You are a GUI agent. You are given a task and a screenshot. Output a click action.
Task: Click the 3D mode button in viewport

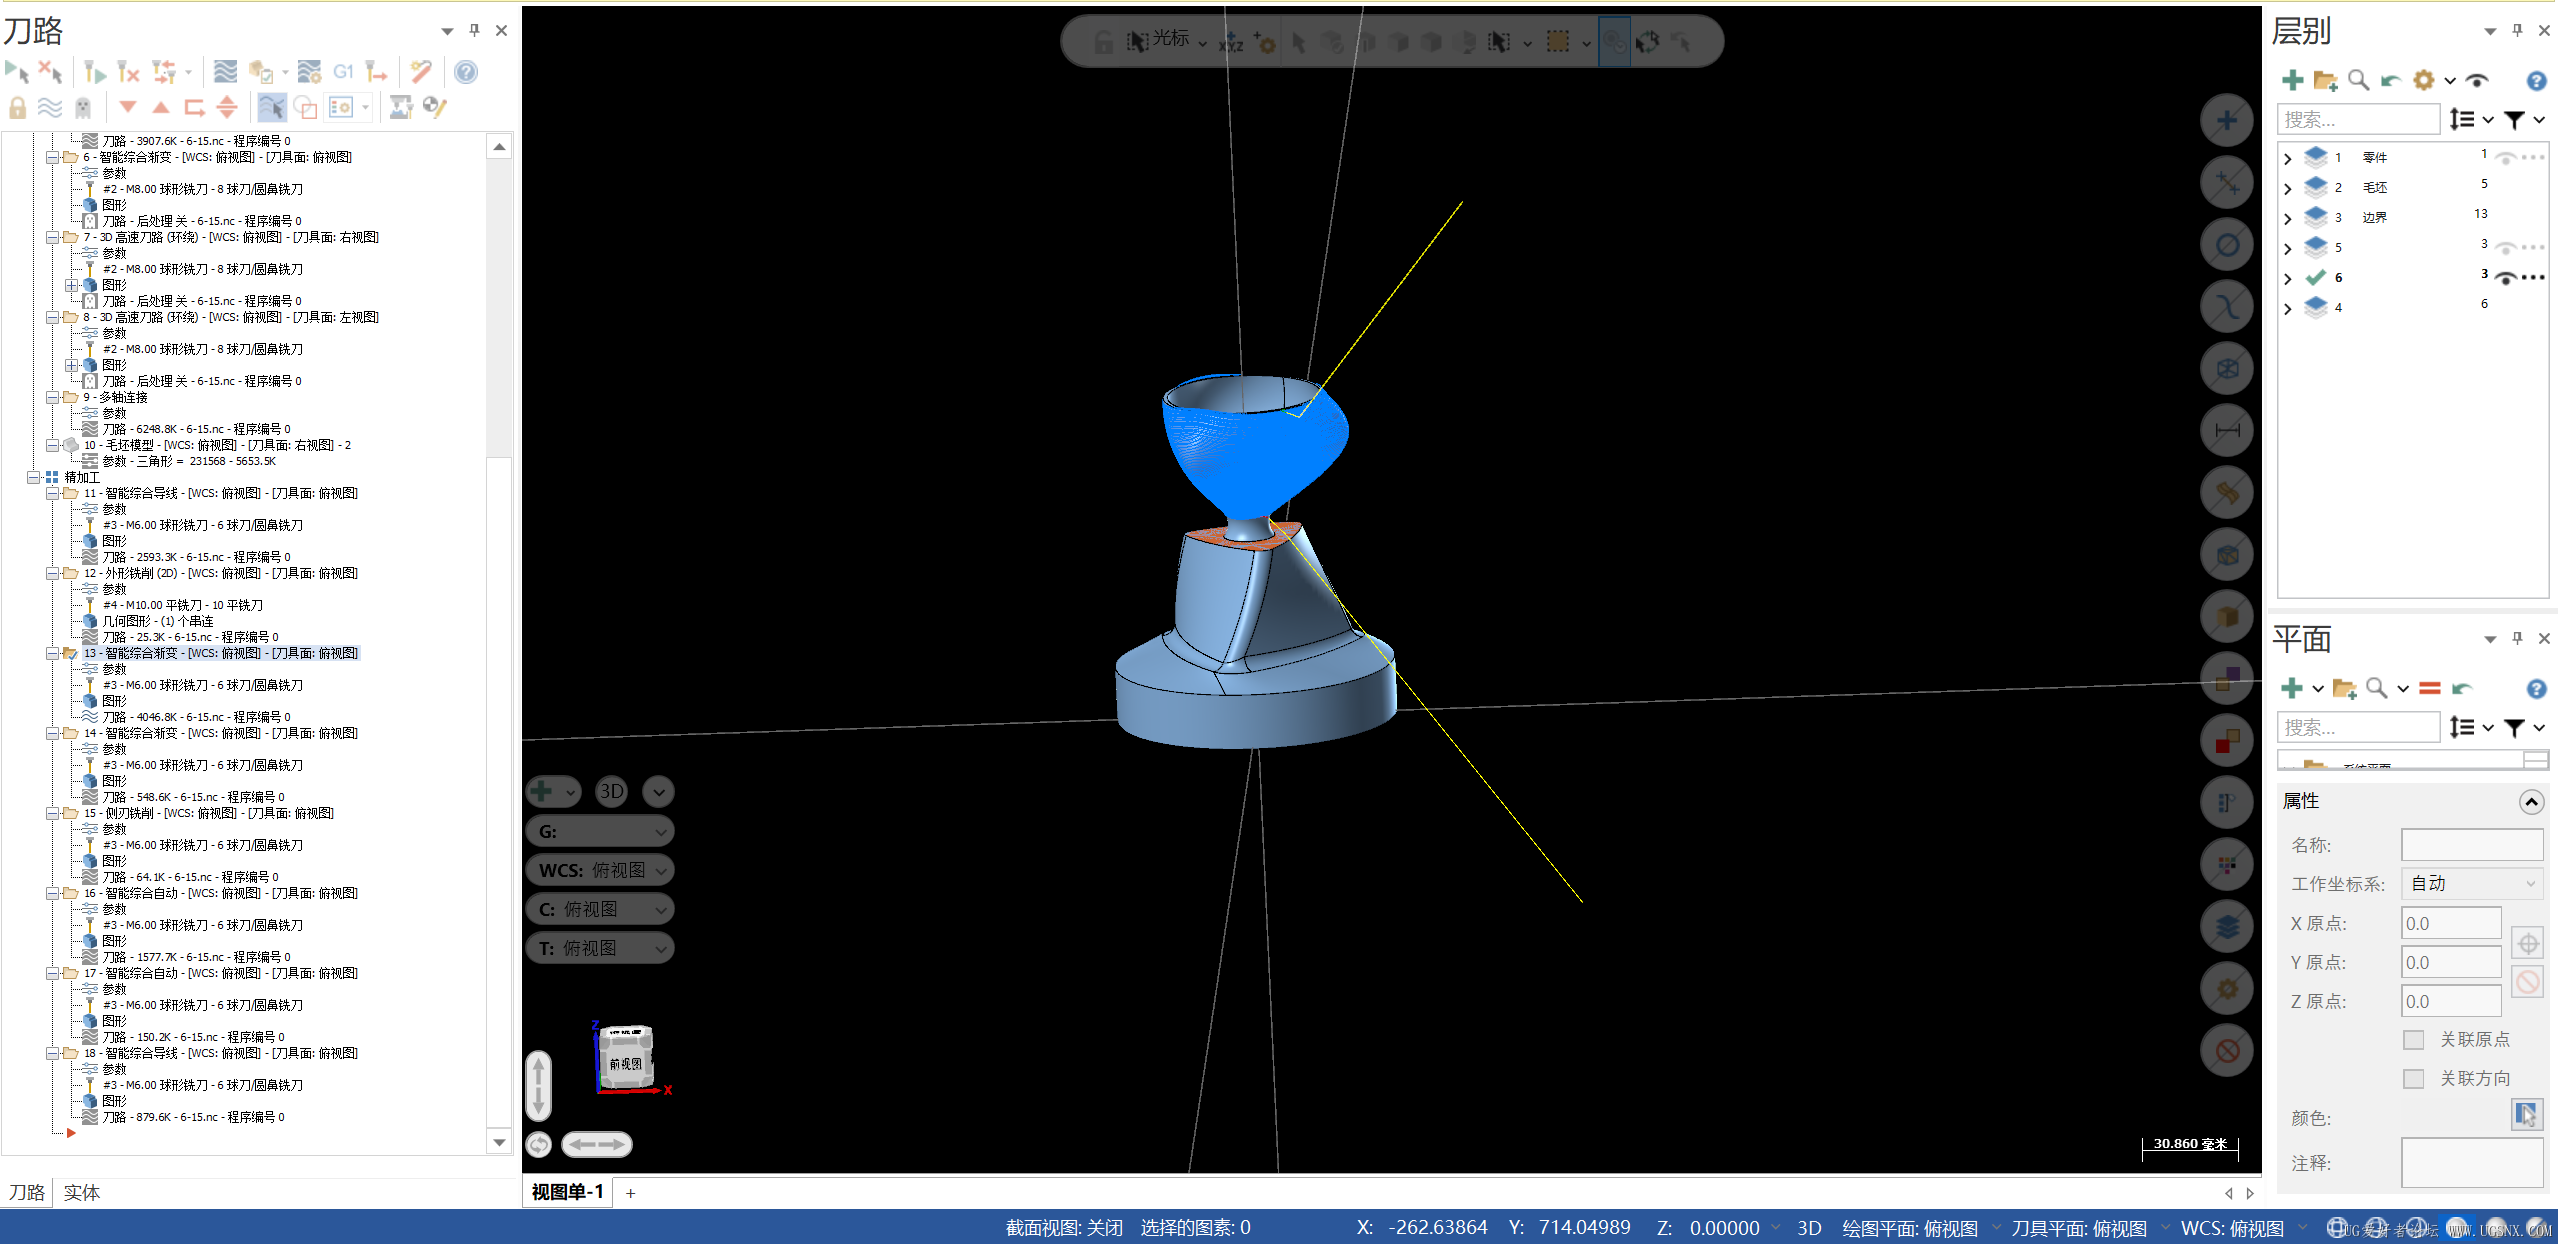click(x=611, y=792)
